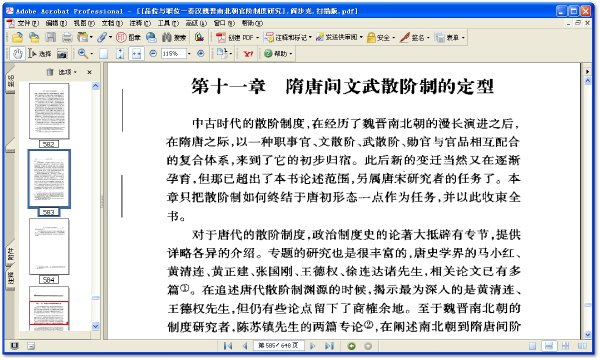Open the 视图 menu
Screen dimensions: 600x360
click(x=84, y=23)
